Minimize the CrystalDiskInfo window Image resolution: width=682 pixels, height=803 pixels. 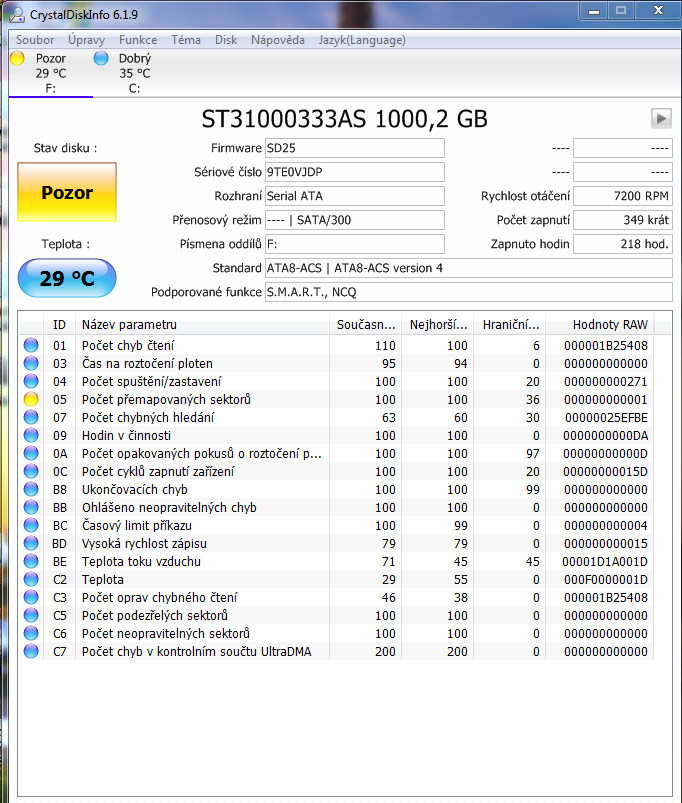click(594, 11)
